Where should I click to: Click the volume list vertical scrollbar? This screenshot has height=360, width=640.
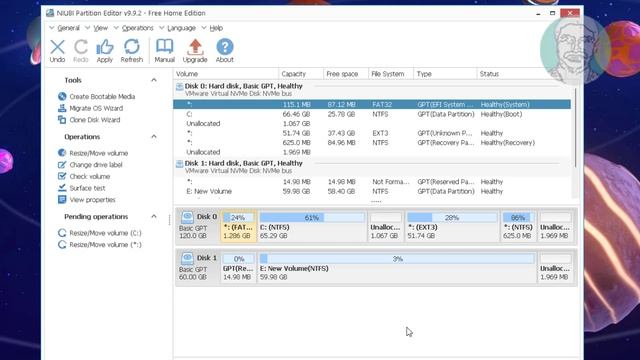[x=575, y=127]
